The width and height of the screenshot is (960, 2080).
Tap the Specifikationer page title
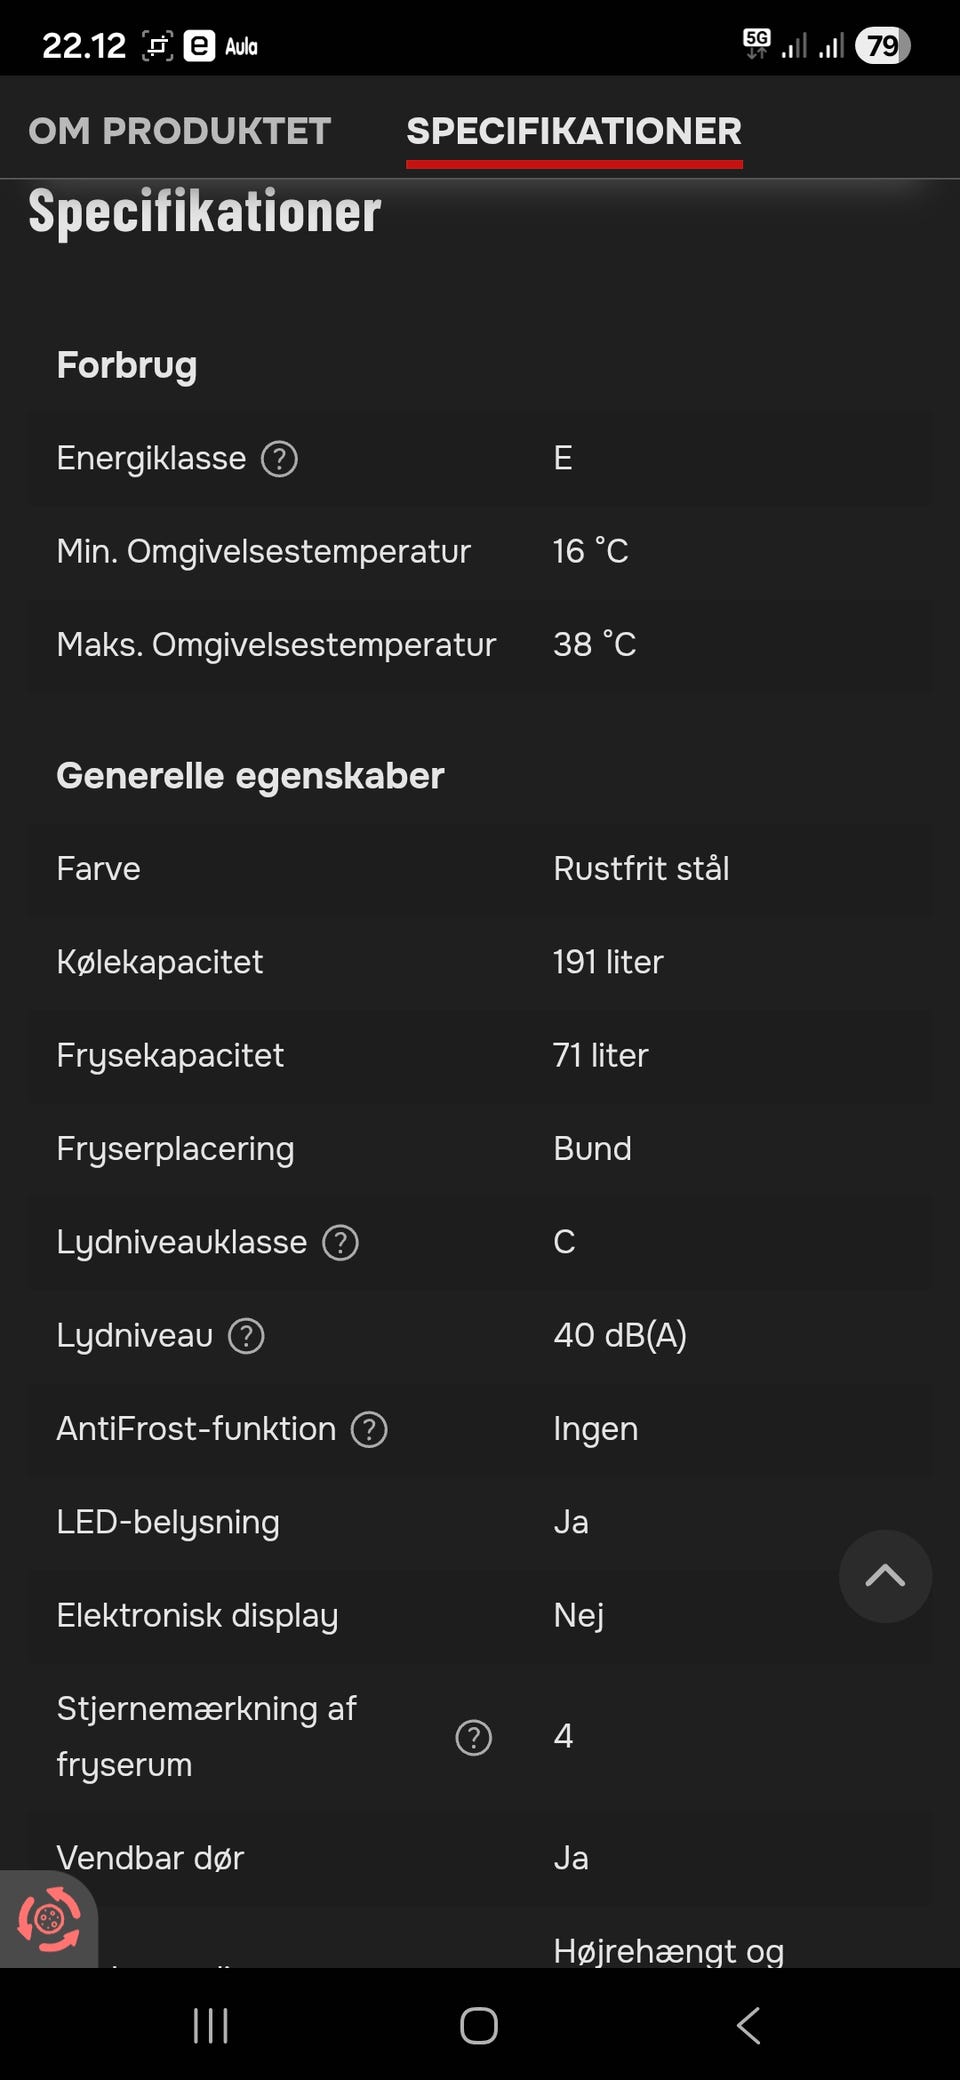pos(205,212)
